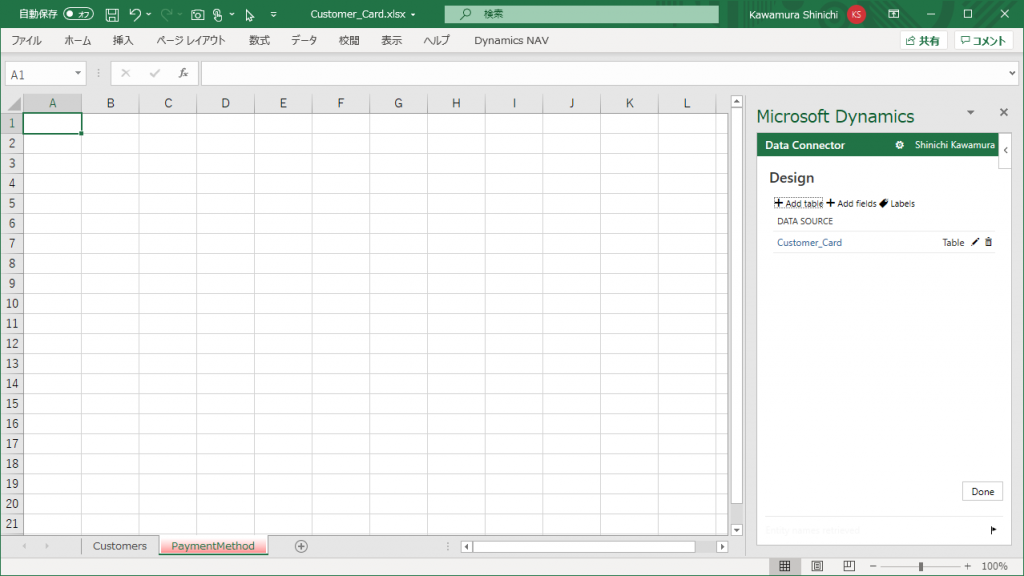1024x576 pixels.
Task: Click the horizontal scrollbar right arrow
Action: (722, 547)
